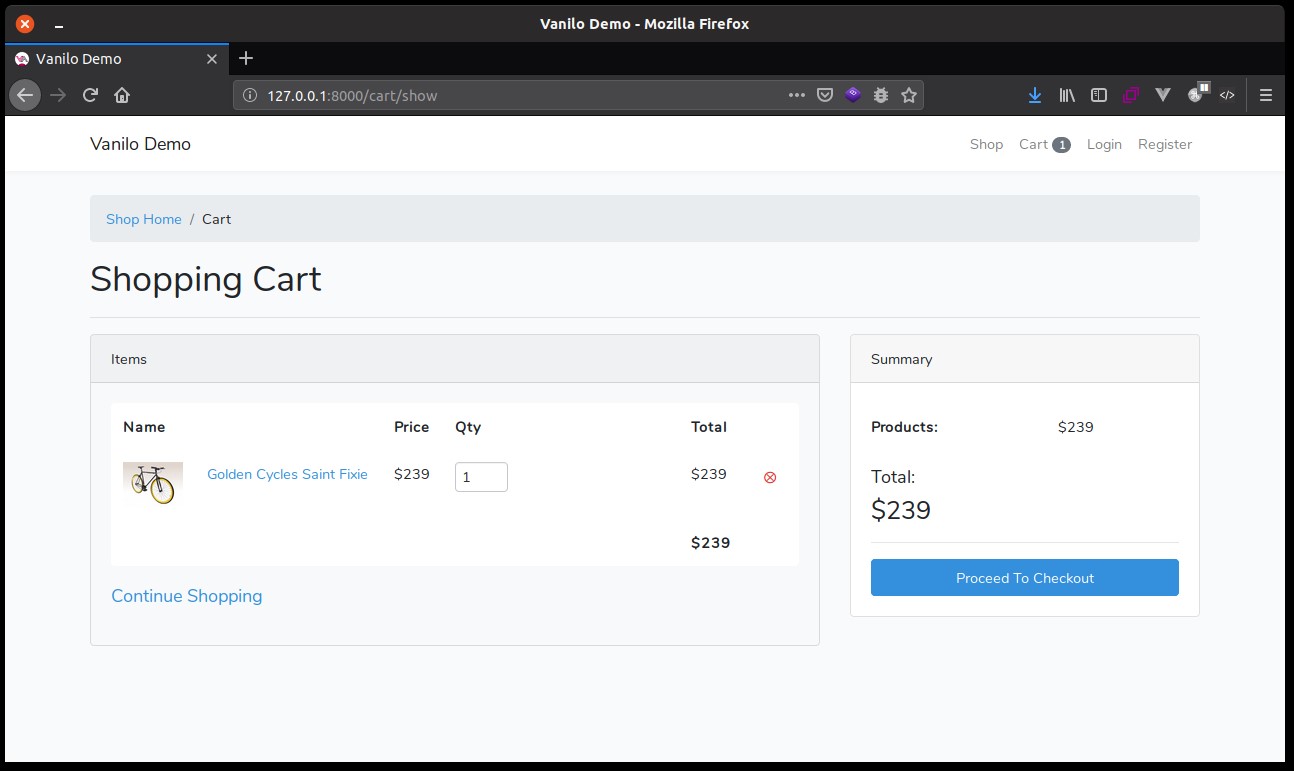Click the code </> extension icon
The height and width of the screenshot is (771, 1294).
(1228, 95)
